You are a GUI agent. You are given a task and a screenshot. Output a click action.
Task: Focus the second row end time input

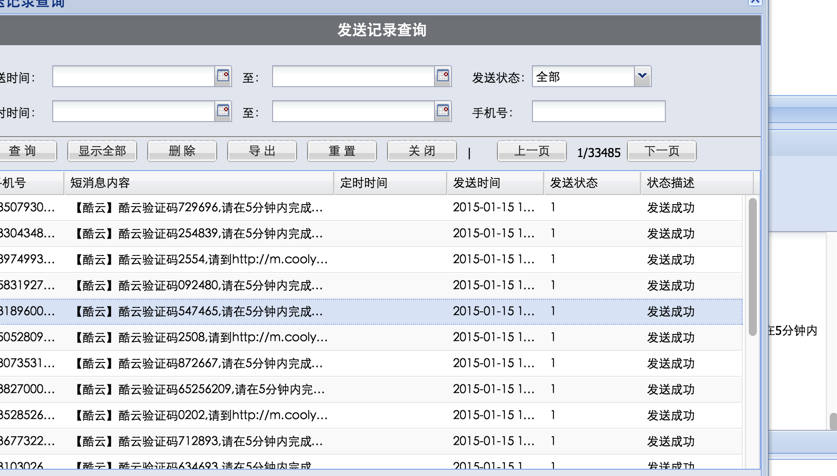353,111
